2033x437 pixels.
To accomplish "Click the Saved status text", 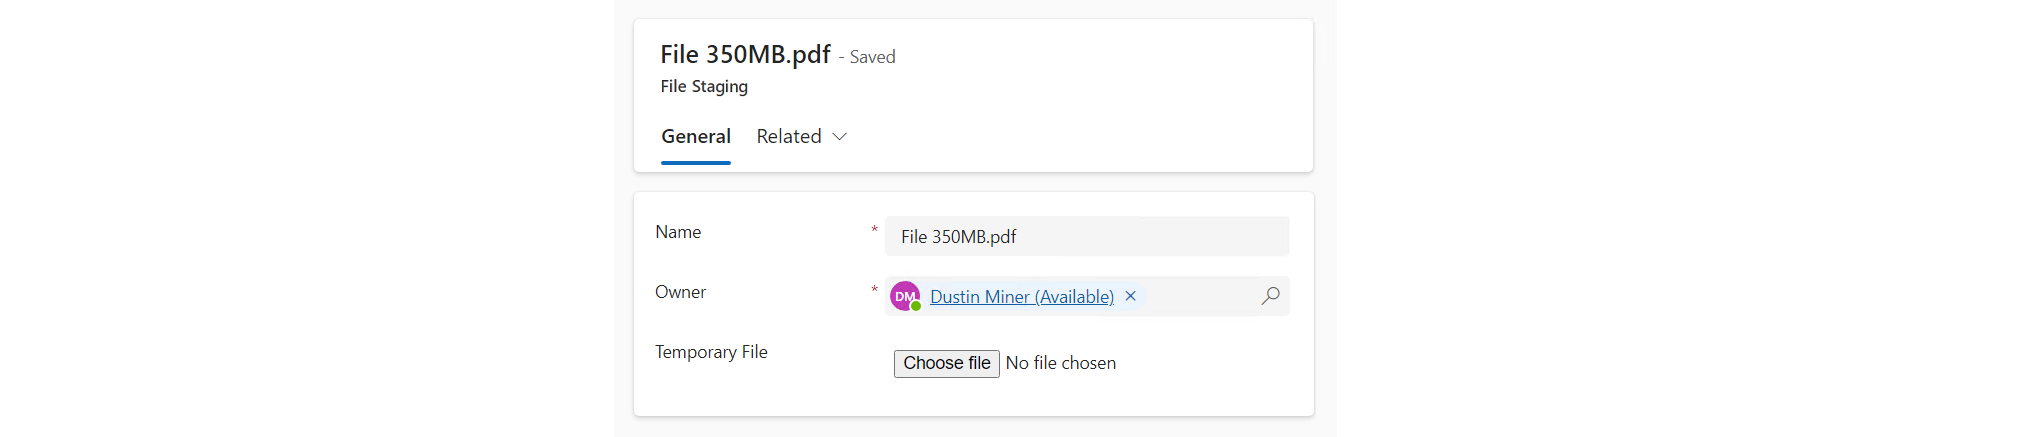I will click(872, 57).
